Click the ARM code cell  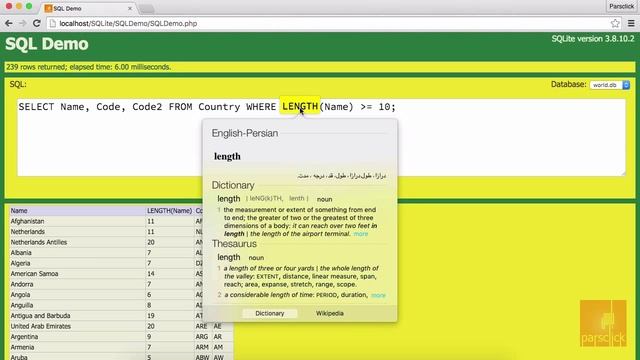[x=202, y=347]
